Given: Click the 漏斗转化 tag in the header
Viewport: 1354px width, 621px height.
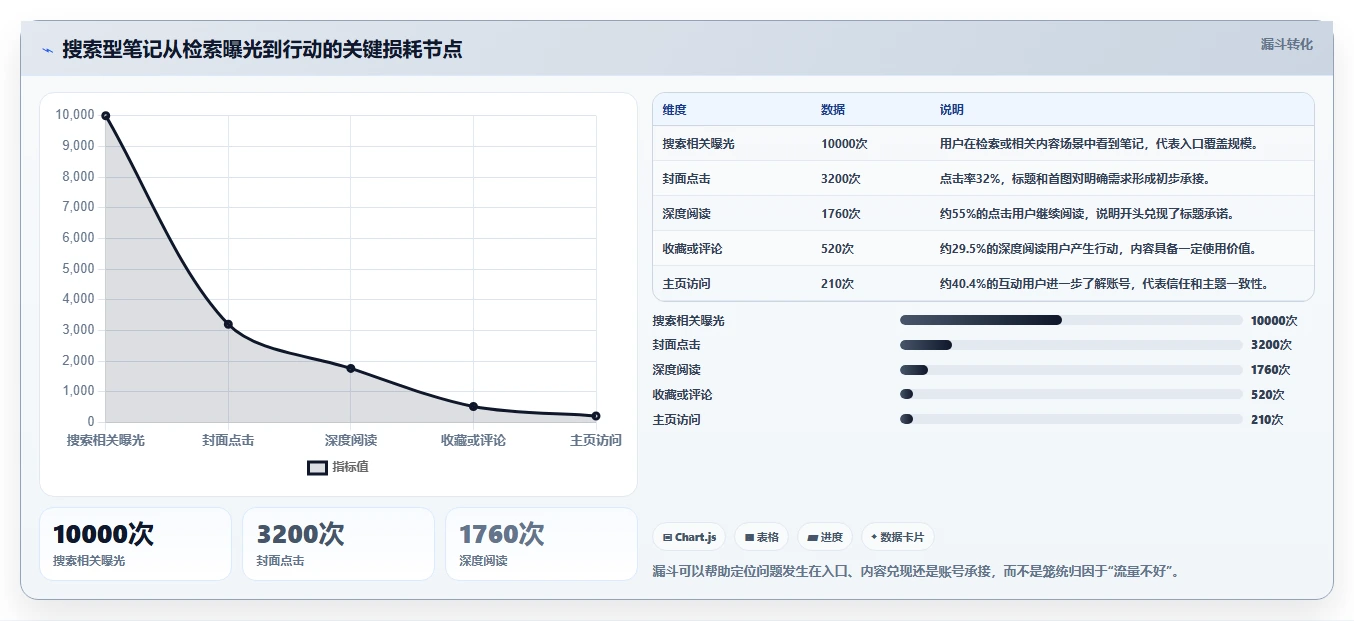Looking at the screenshot, I should [1286, 45].
